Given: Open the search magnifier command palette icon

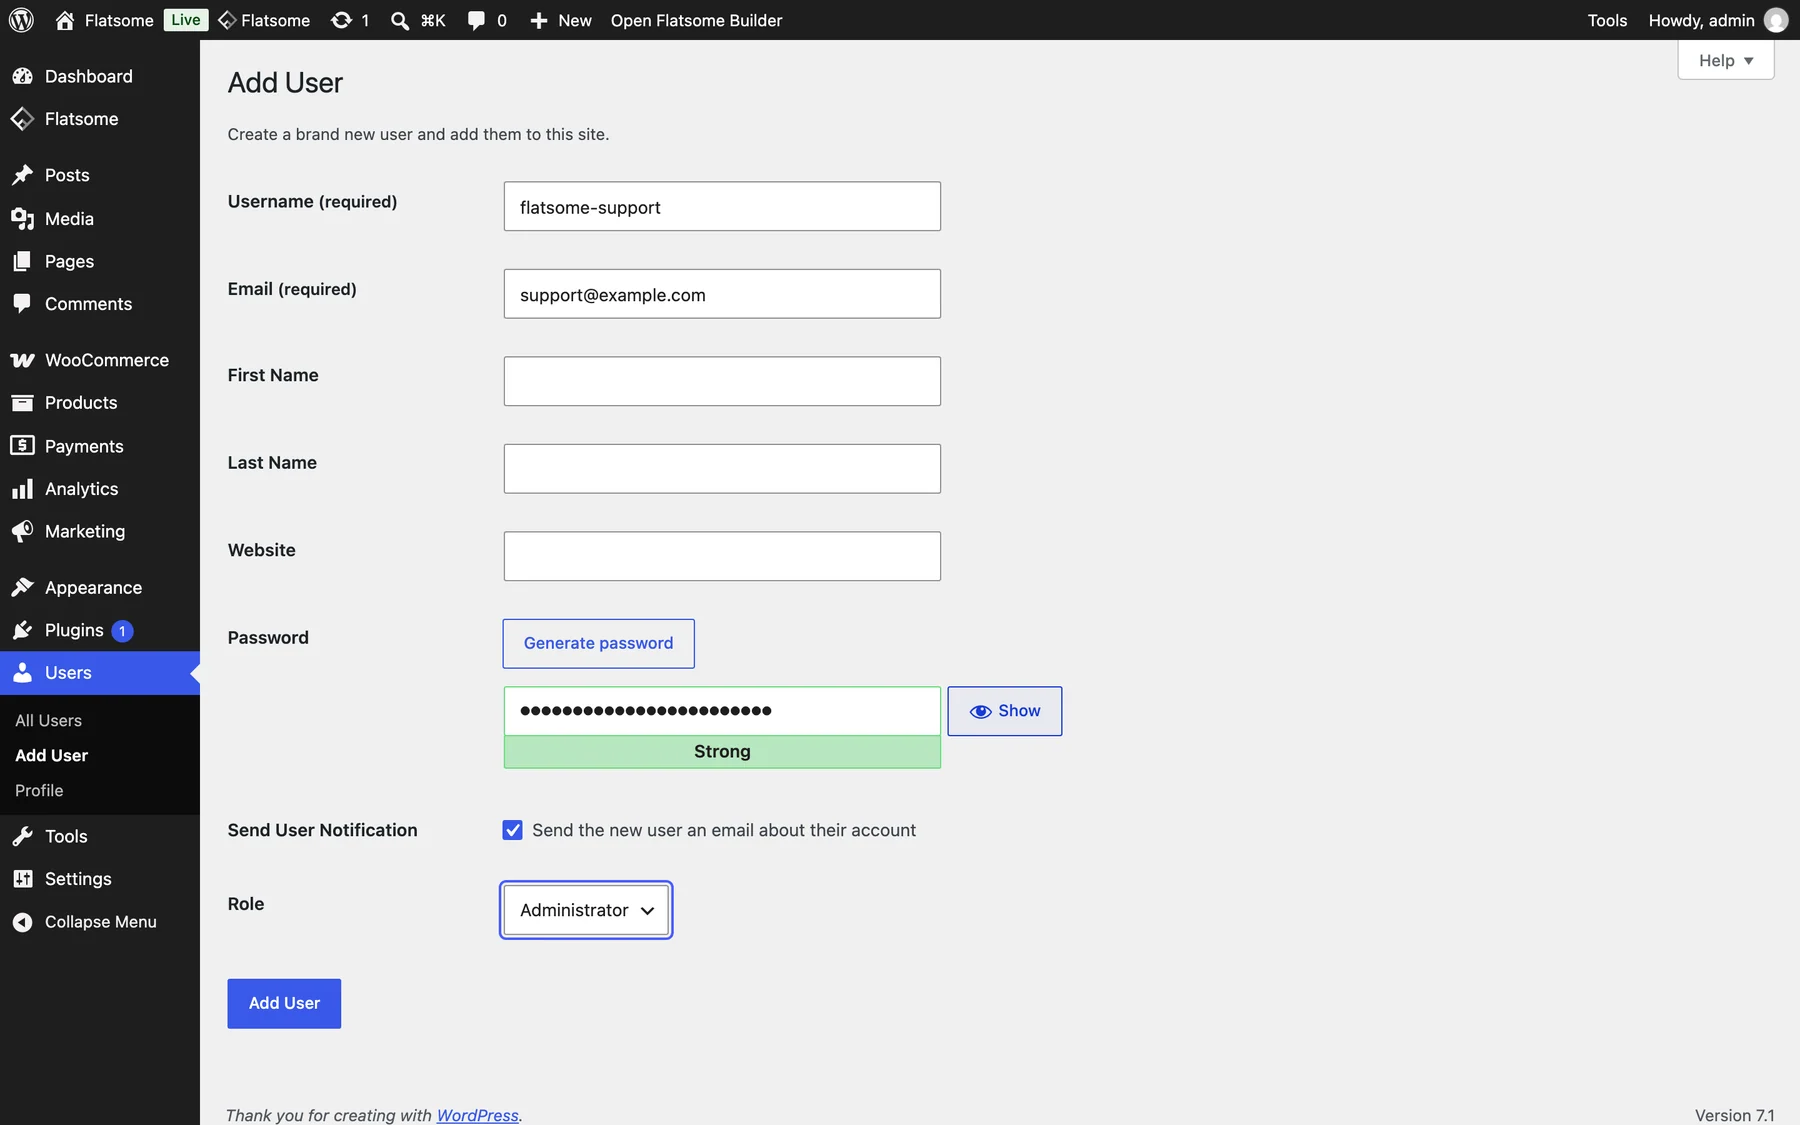Looking at the screenshot, I should (399, 20).
